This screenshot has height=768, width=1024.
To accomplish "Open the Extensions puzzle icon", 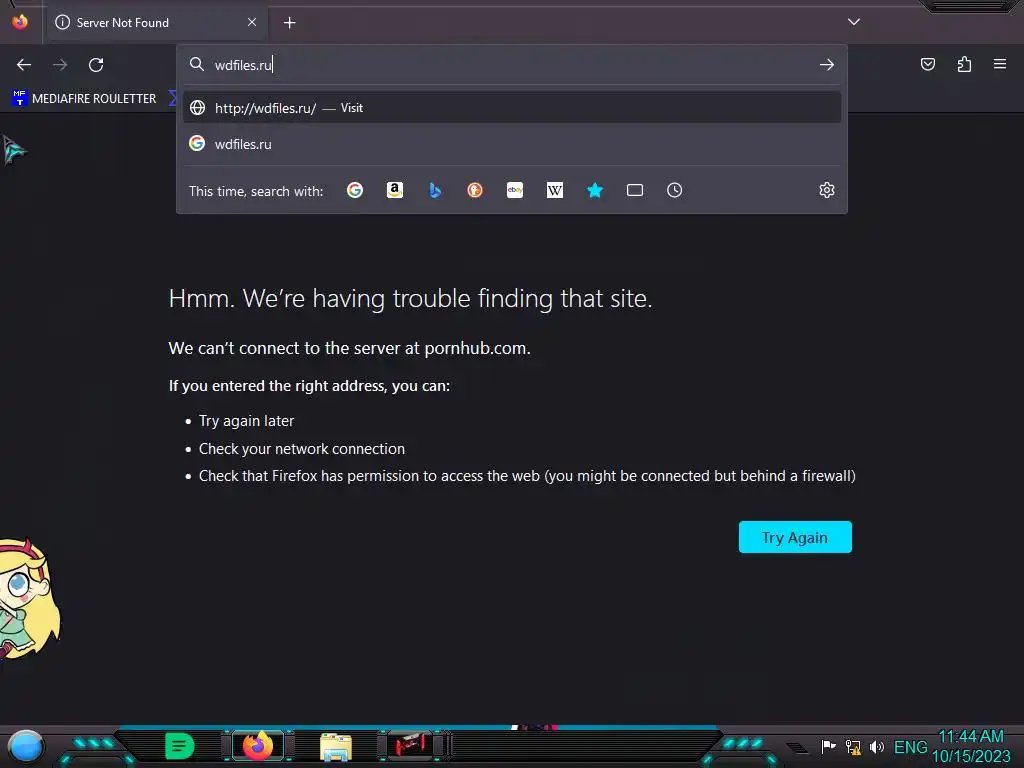I will (x=964, y=64).
